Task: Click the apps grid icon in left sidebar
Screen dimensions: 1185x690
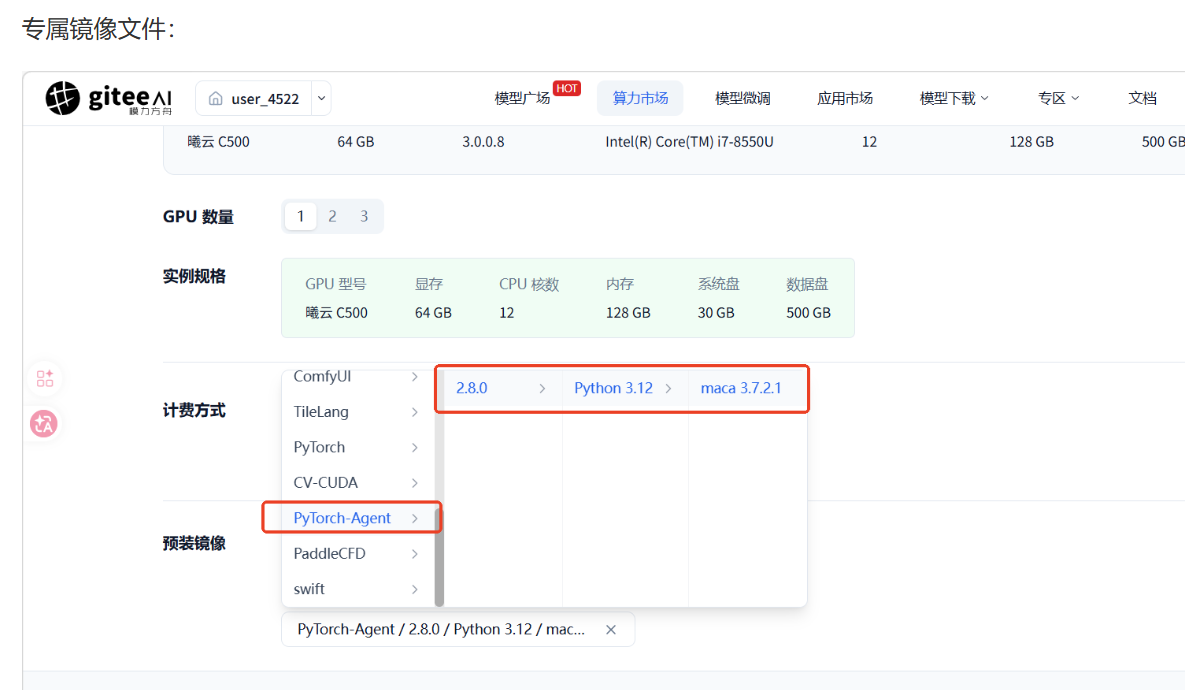Action: point(45,379)
